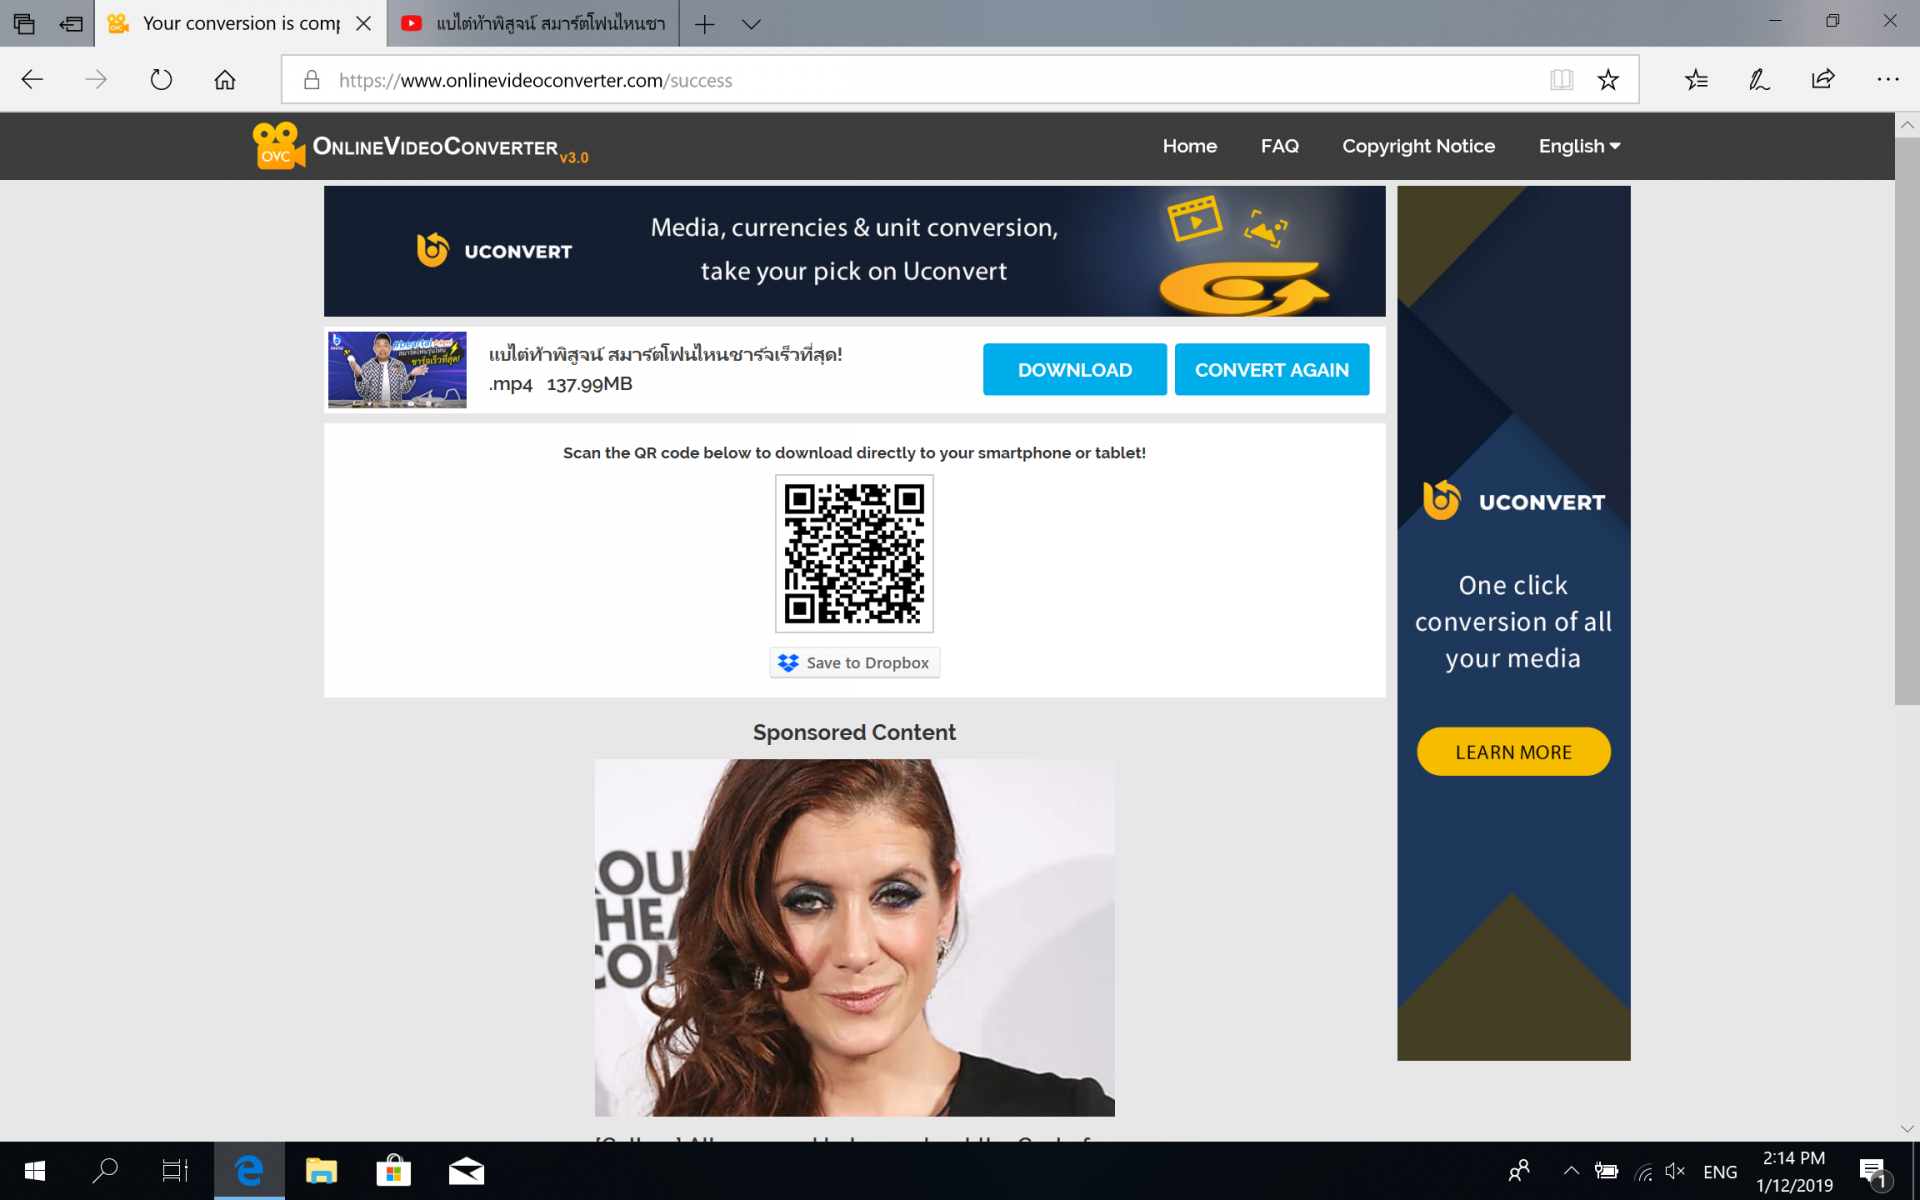Open File Explorer from the taskbar
The image size is (1920, 1200).
coord(321,1171)
